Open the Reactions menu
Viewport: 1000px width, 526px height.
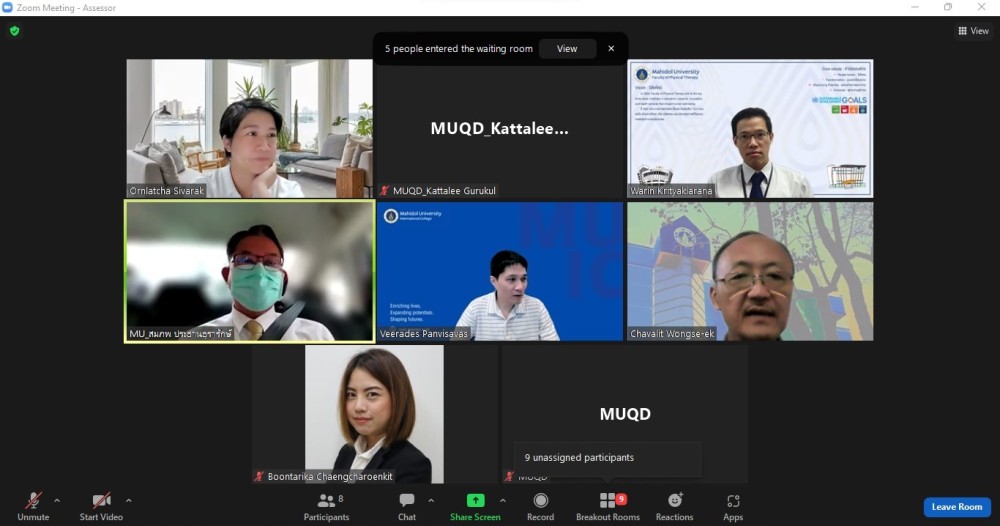click(674, 501)
